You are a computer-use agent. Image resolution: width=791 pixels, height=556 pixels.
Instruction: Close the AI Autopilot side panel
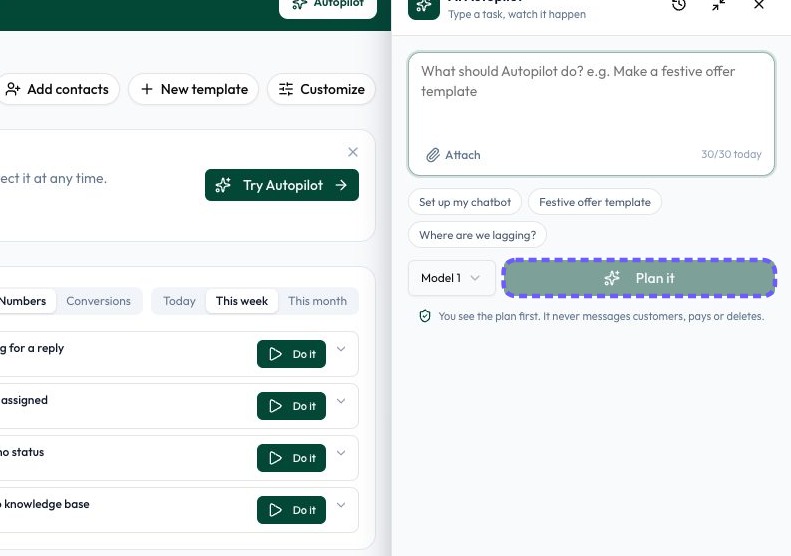click(759, 5)
